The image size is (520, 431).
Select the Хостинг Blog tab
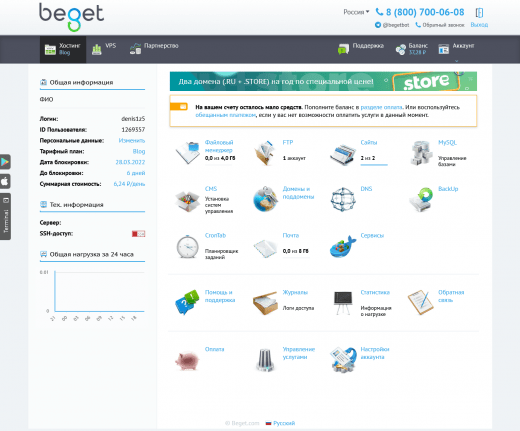(x=63, y=49)
